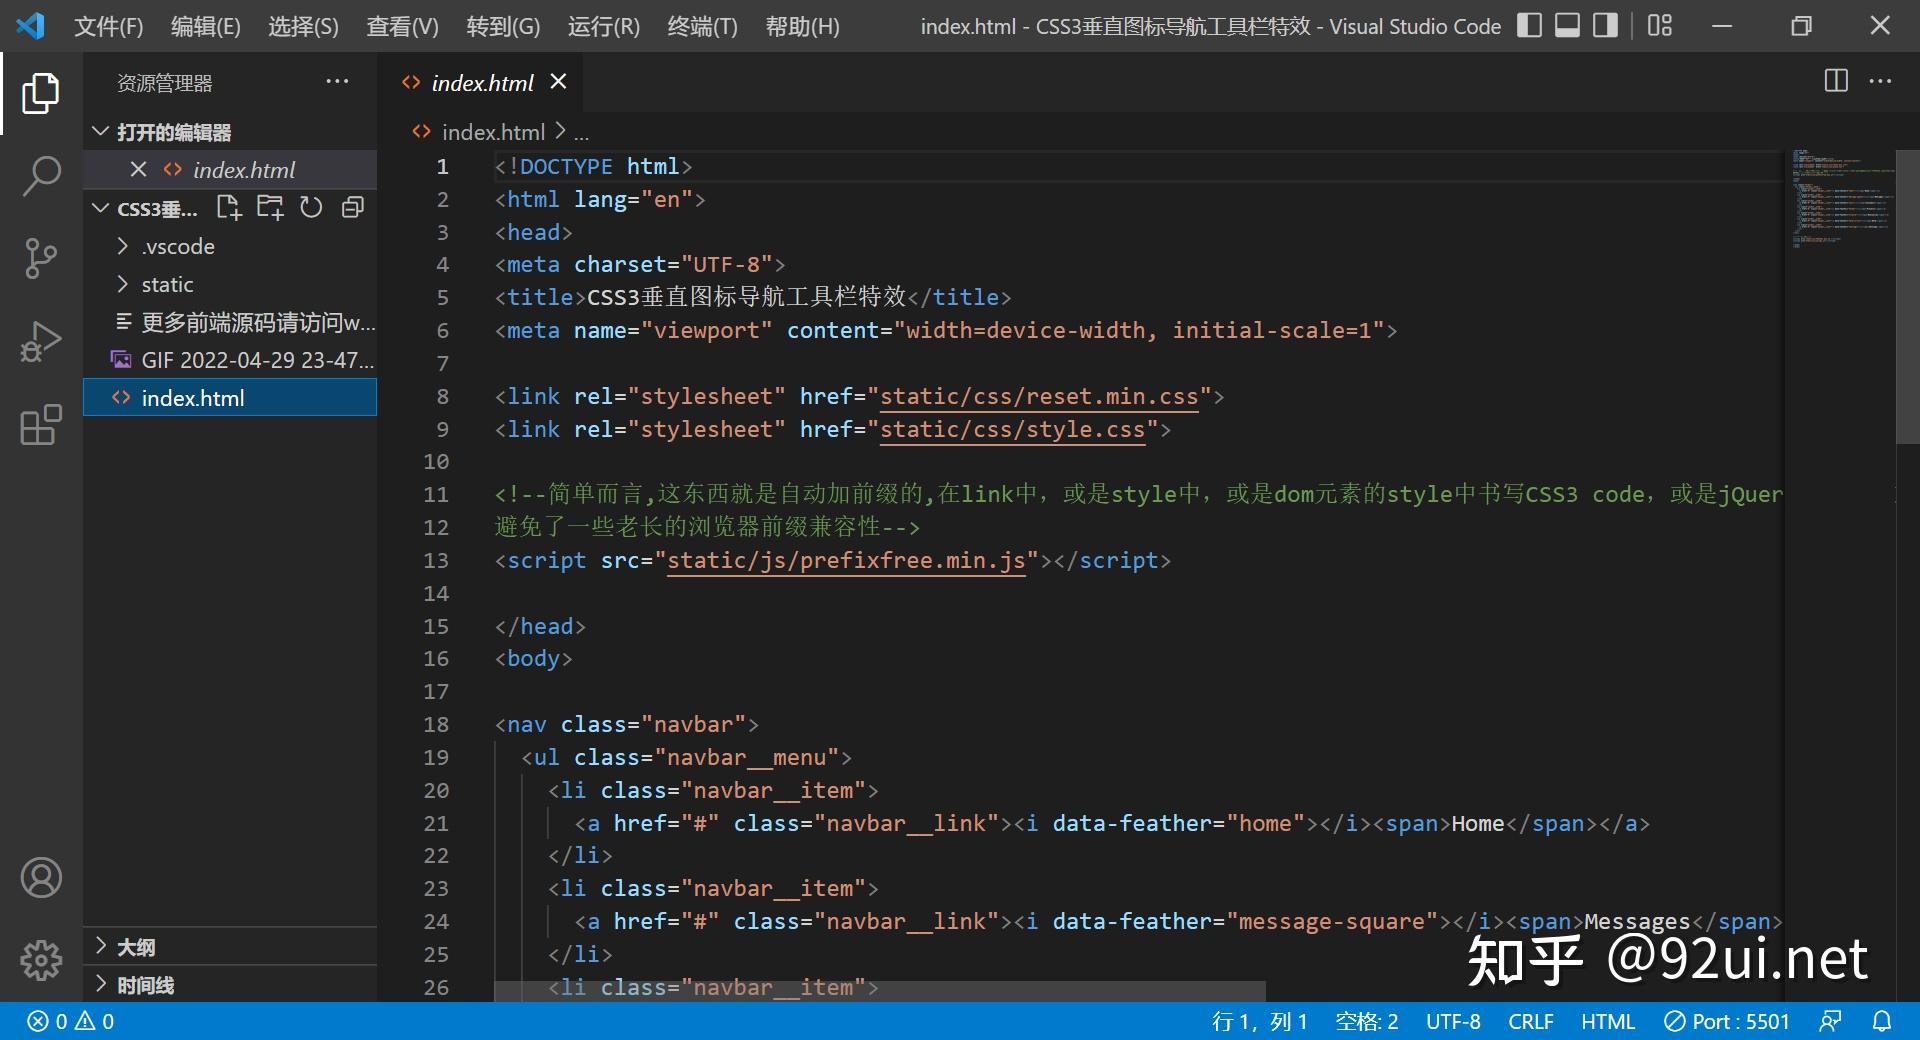Screen dimensions: 1920x1040
Task: Close index.html in open editors list
Action: coord(138,170)
